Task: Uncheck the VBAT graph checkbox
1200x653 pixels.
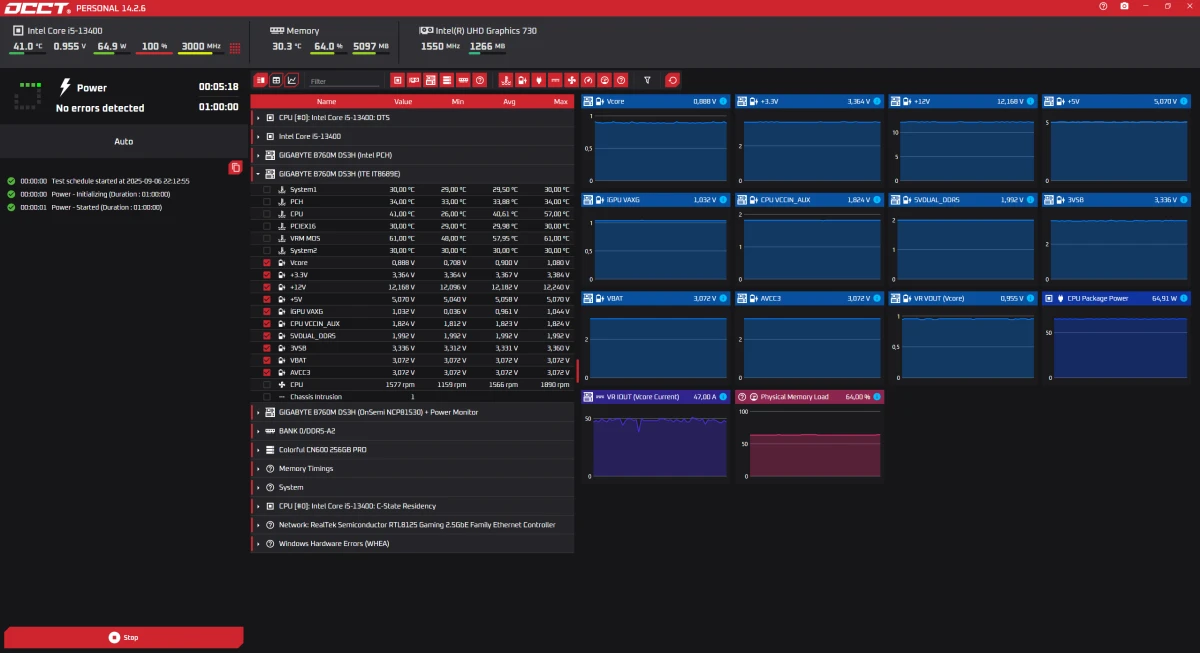Action: pos(267,360)
